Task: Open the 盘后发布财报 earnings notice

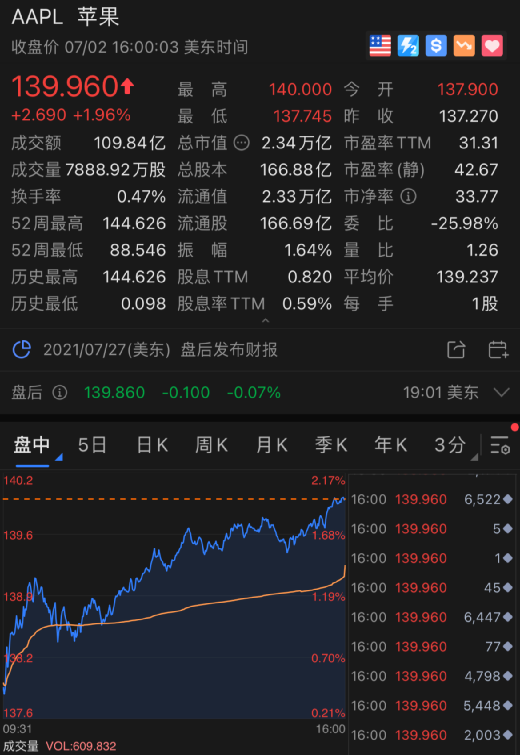Action: click(229, 350)
